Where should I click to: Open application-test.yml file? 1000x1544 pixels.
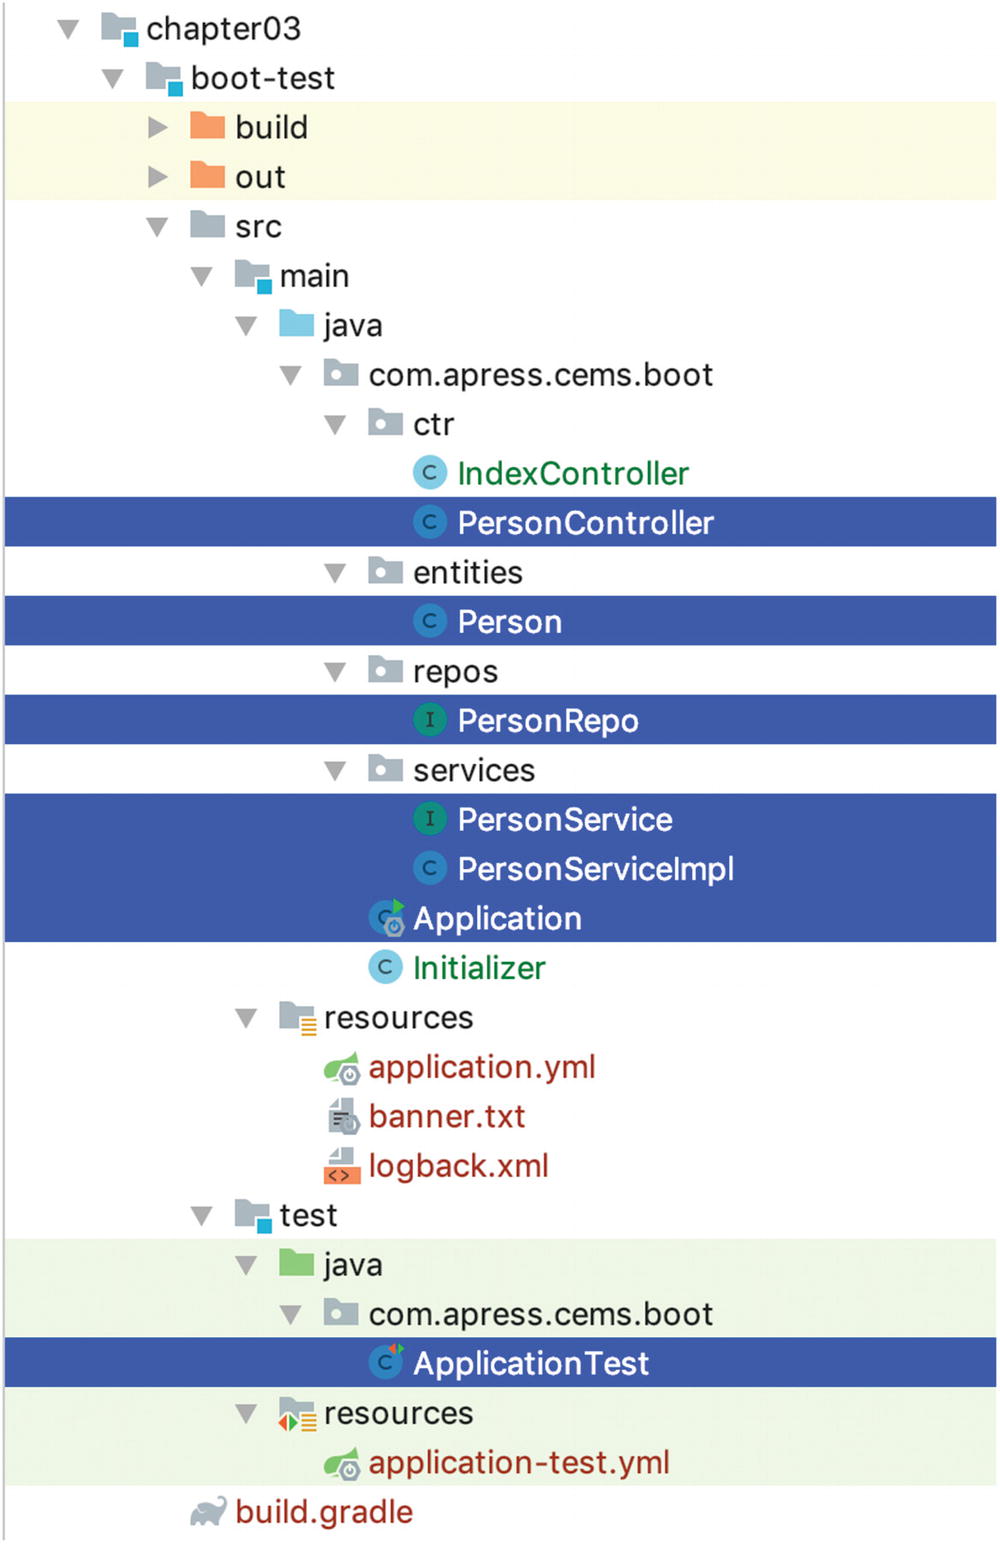tap(519, 1462)
